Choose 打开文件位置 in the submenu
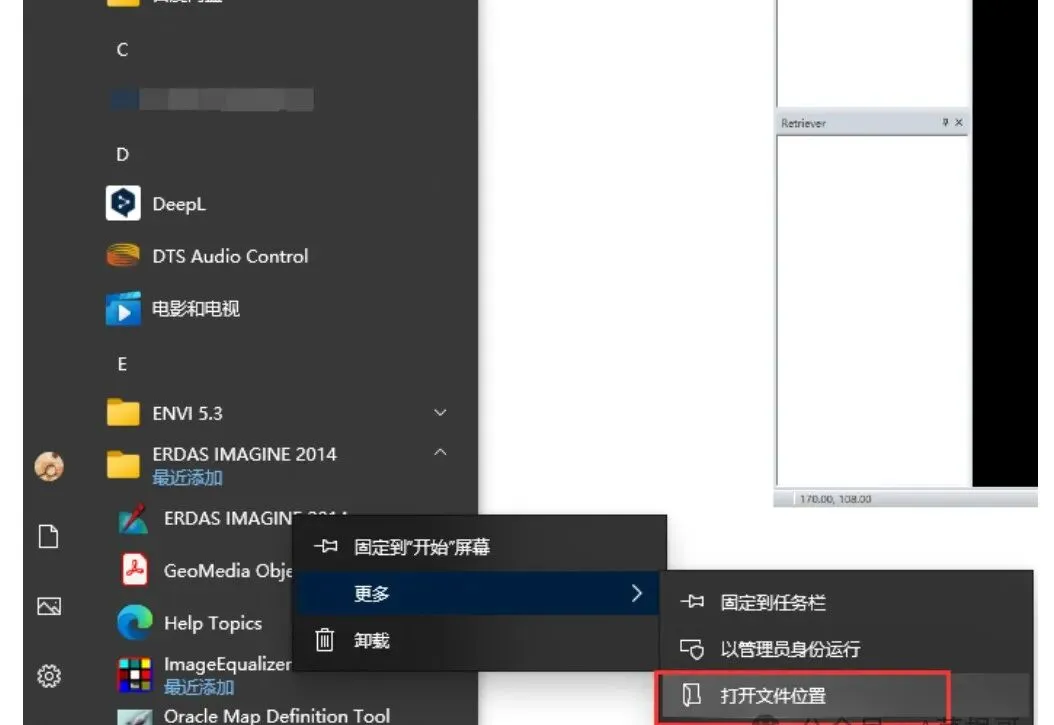The width and height of the screenshot is (1054, 725). [x=846, y=695]
